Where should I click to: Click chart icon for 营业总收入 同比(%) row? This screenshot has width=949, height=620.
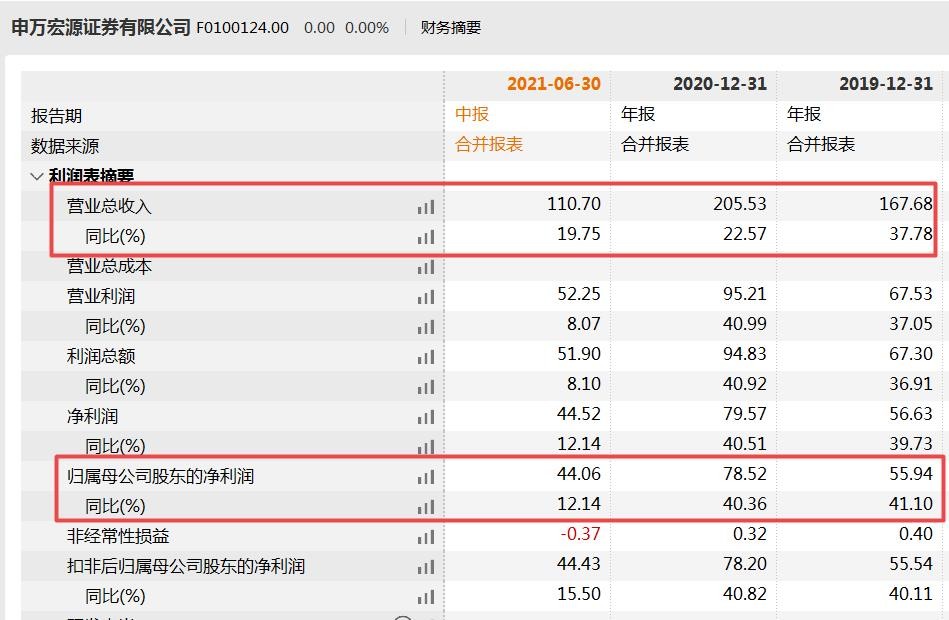pyautogui.click(x=425, y=237)
